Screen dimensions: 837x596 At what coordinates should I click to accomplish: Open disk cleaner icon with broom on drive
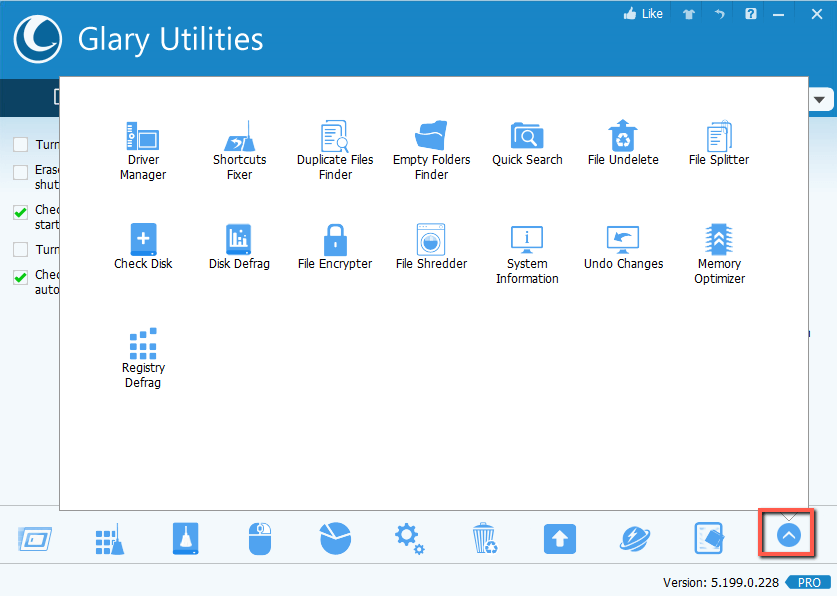[185, 538]
